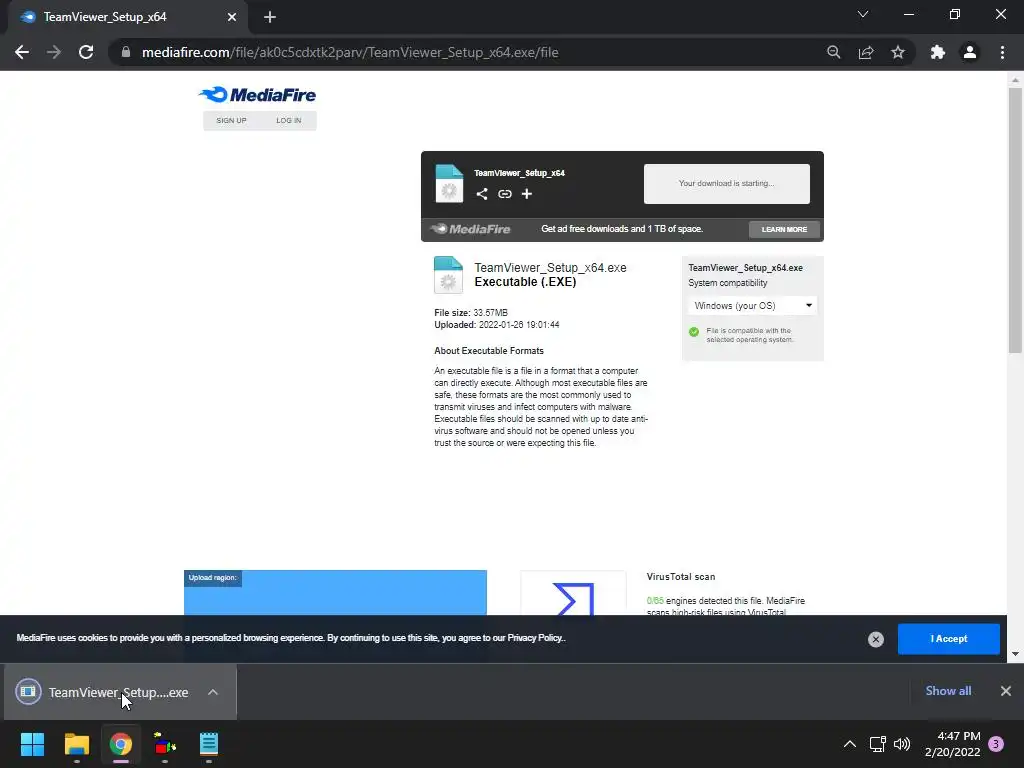This screenshot has height=768, width=1024.
Task: Open a new browser tab
Action: pos(270,17)
